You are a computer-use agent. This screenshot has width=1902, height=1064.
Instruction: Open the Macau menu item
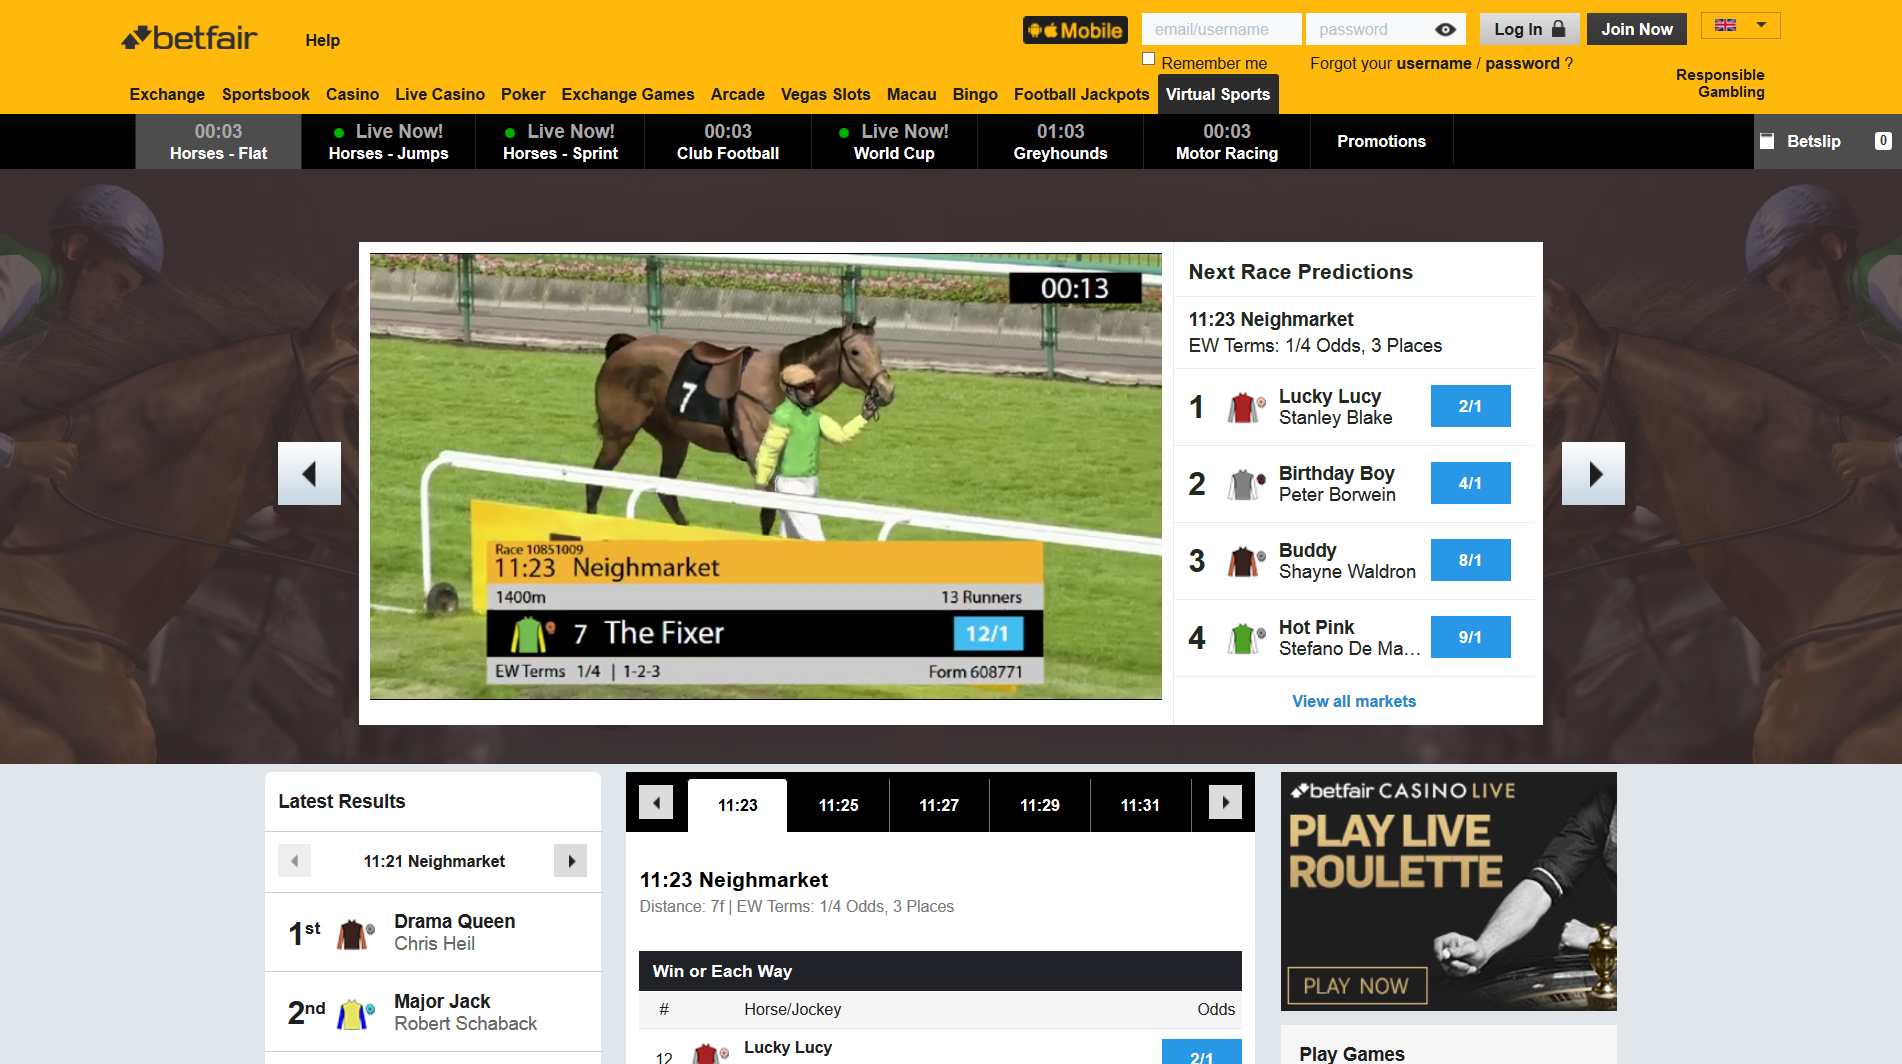pos(912,95)
